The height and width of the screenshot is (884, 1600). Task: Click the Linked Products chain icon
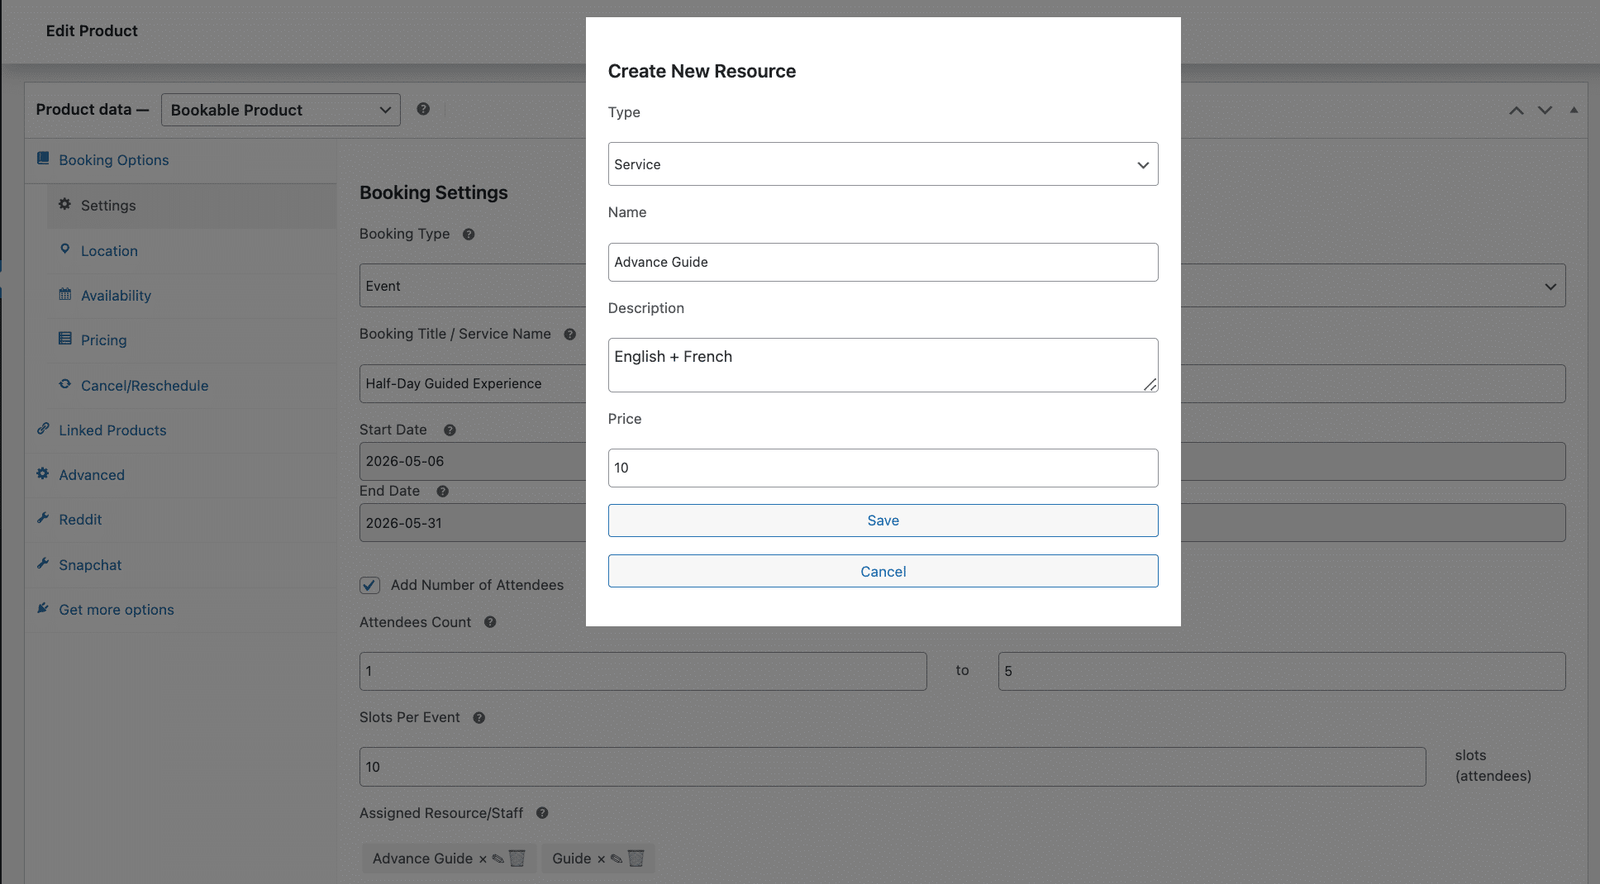click(43, 429)
